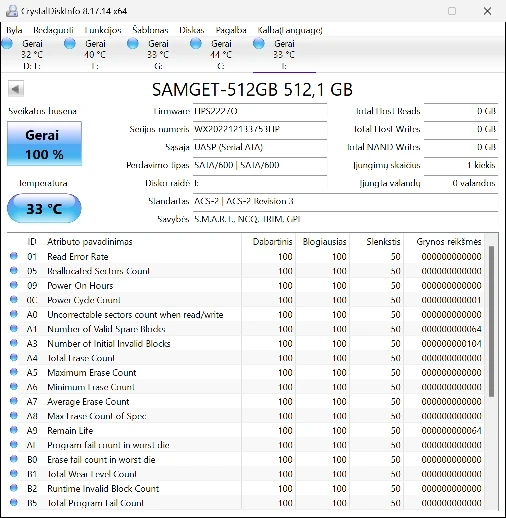Click the ID column header

point(32,242)
